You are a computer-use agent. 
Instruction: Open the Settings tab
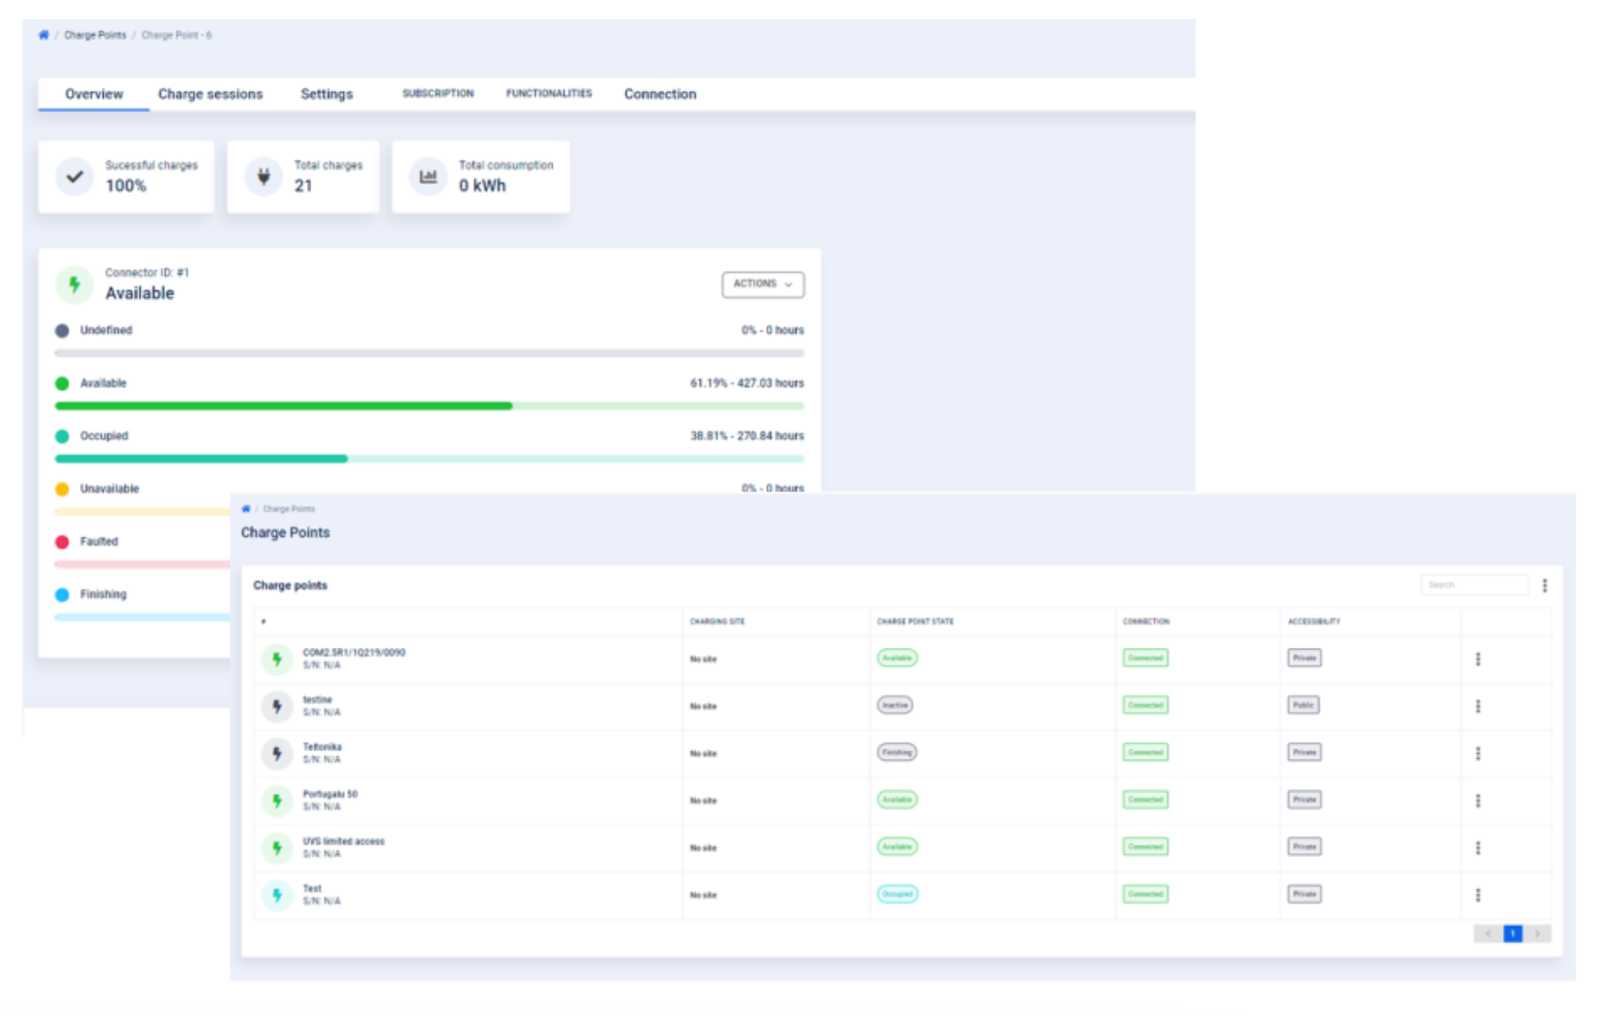pos(327,94)
